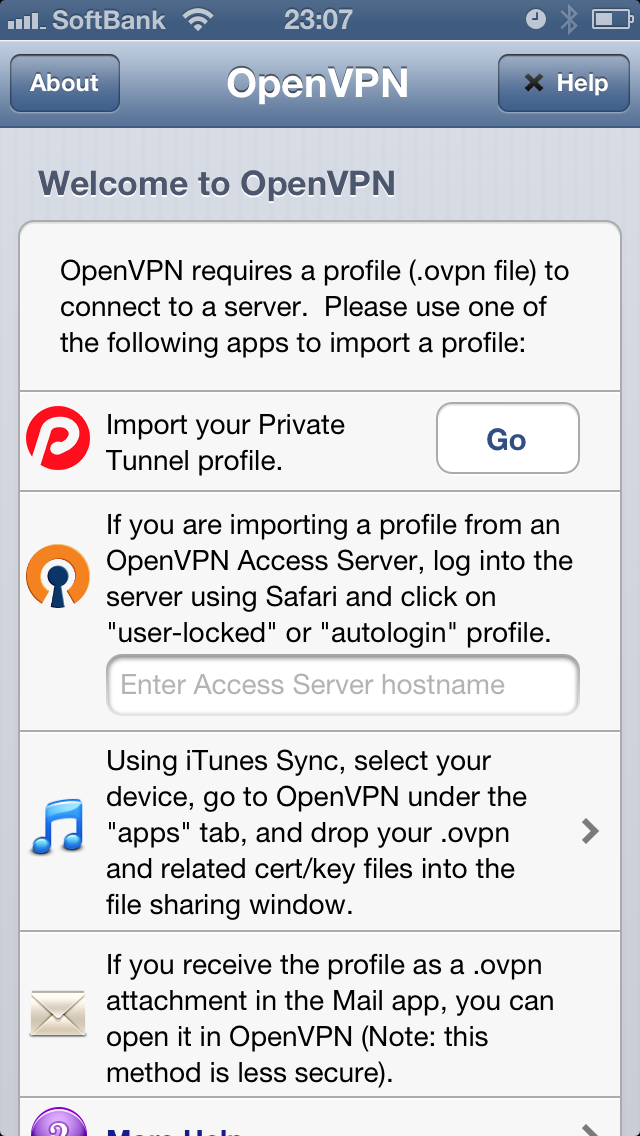Tap the Bluetooth icon in status bar
Image resolution: width=640 pixels, height=1136 pixels.
click(569, 19)
